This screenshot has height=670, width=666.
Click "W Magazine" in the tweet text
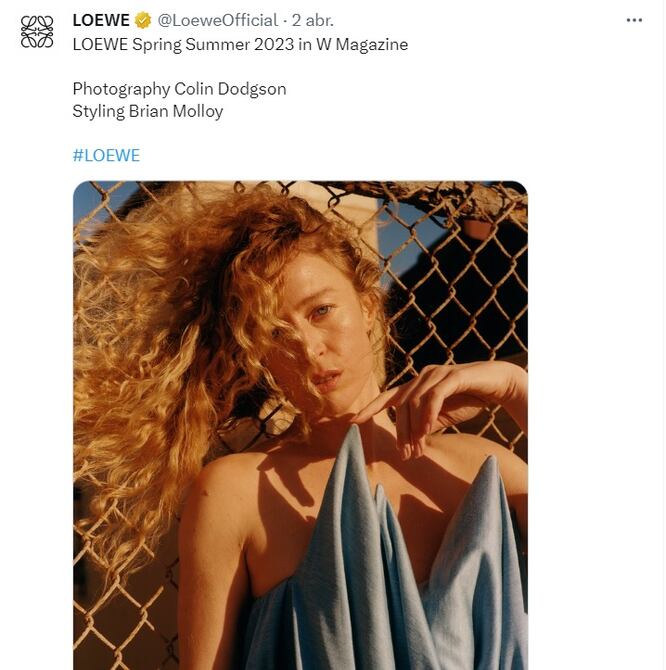[x=361, y=44]
